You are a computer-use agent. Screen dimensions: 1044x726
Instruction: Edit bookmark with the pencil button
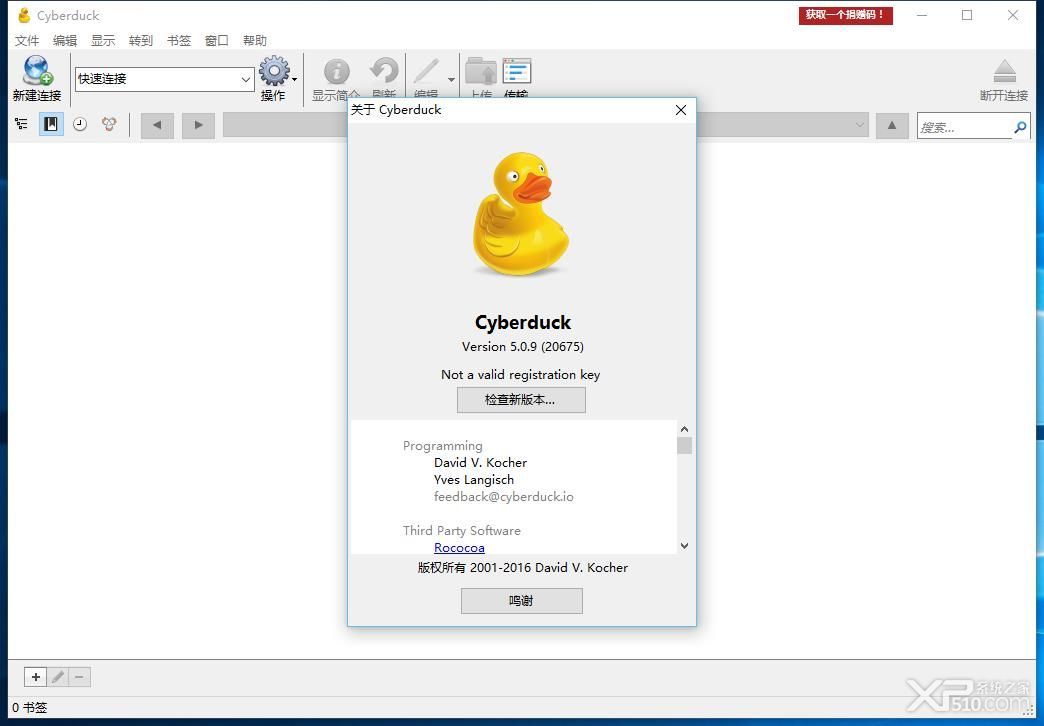[x=58, y=677]
